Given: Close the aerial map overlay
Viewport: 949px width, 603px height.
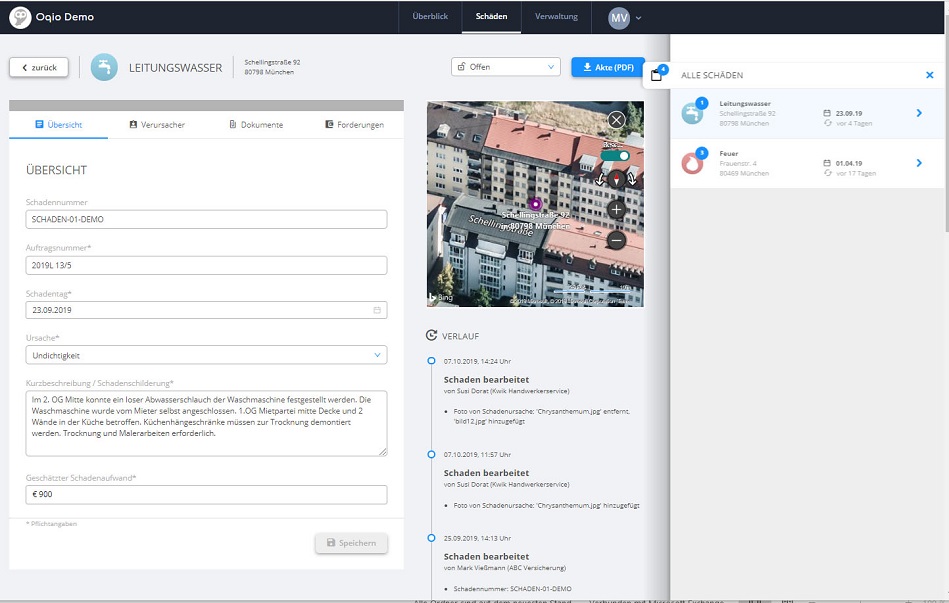Looking at the screenshot, I should pos(616,120).
